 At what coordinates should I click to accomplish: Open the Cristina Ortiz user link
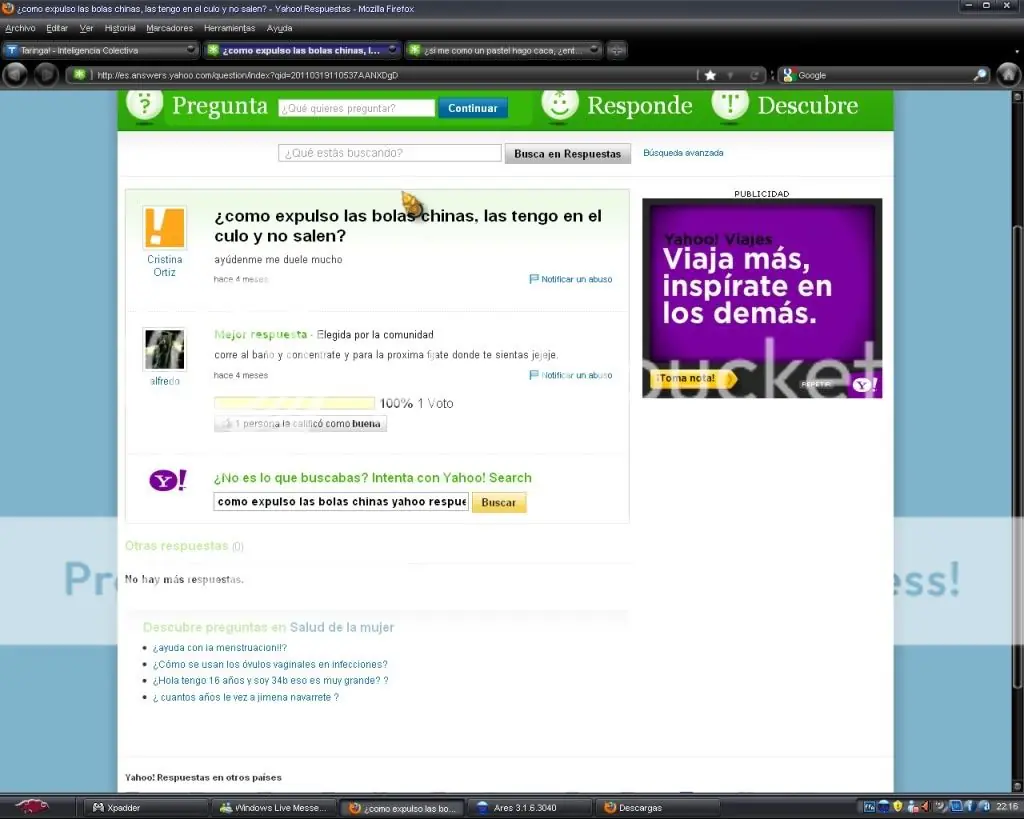165,266
